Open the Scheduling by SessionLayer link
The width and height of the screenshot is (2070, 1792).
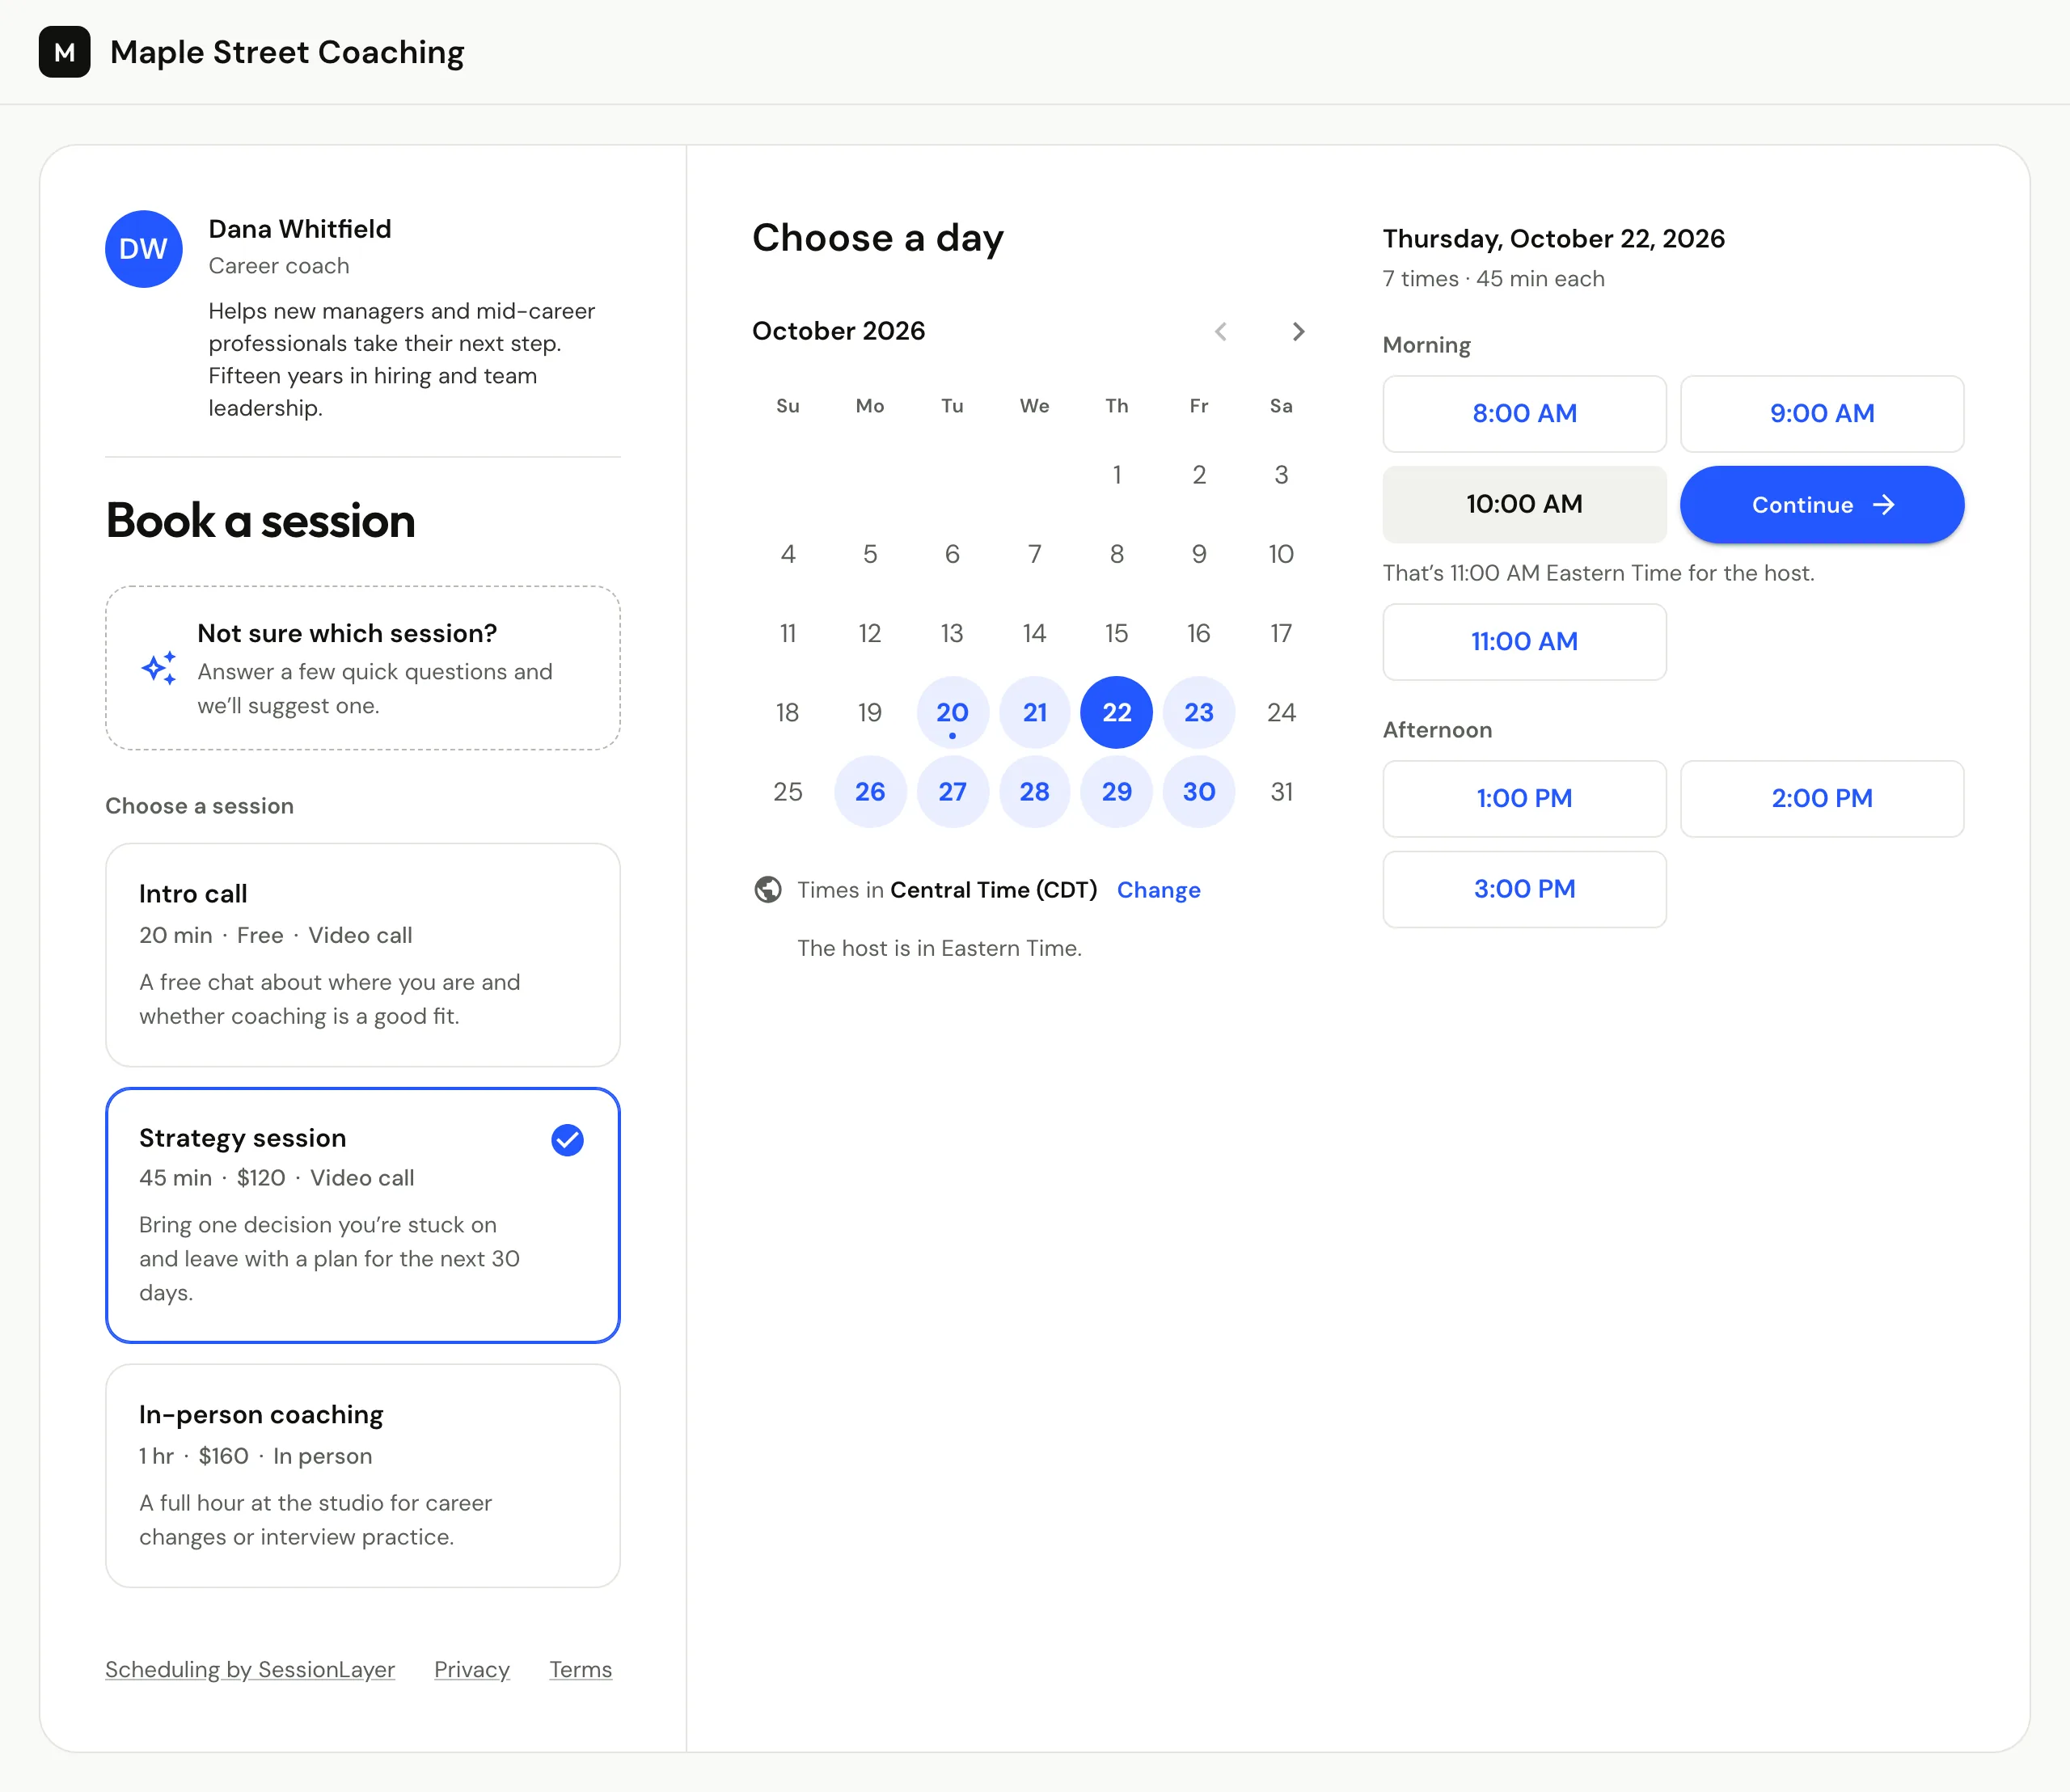point(250,1670)
